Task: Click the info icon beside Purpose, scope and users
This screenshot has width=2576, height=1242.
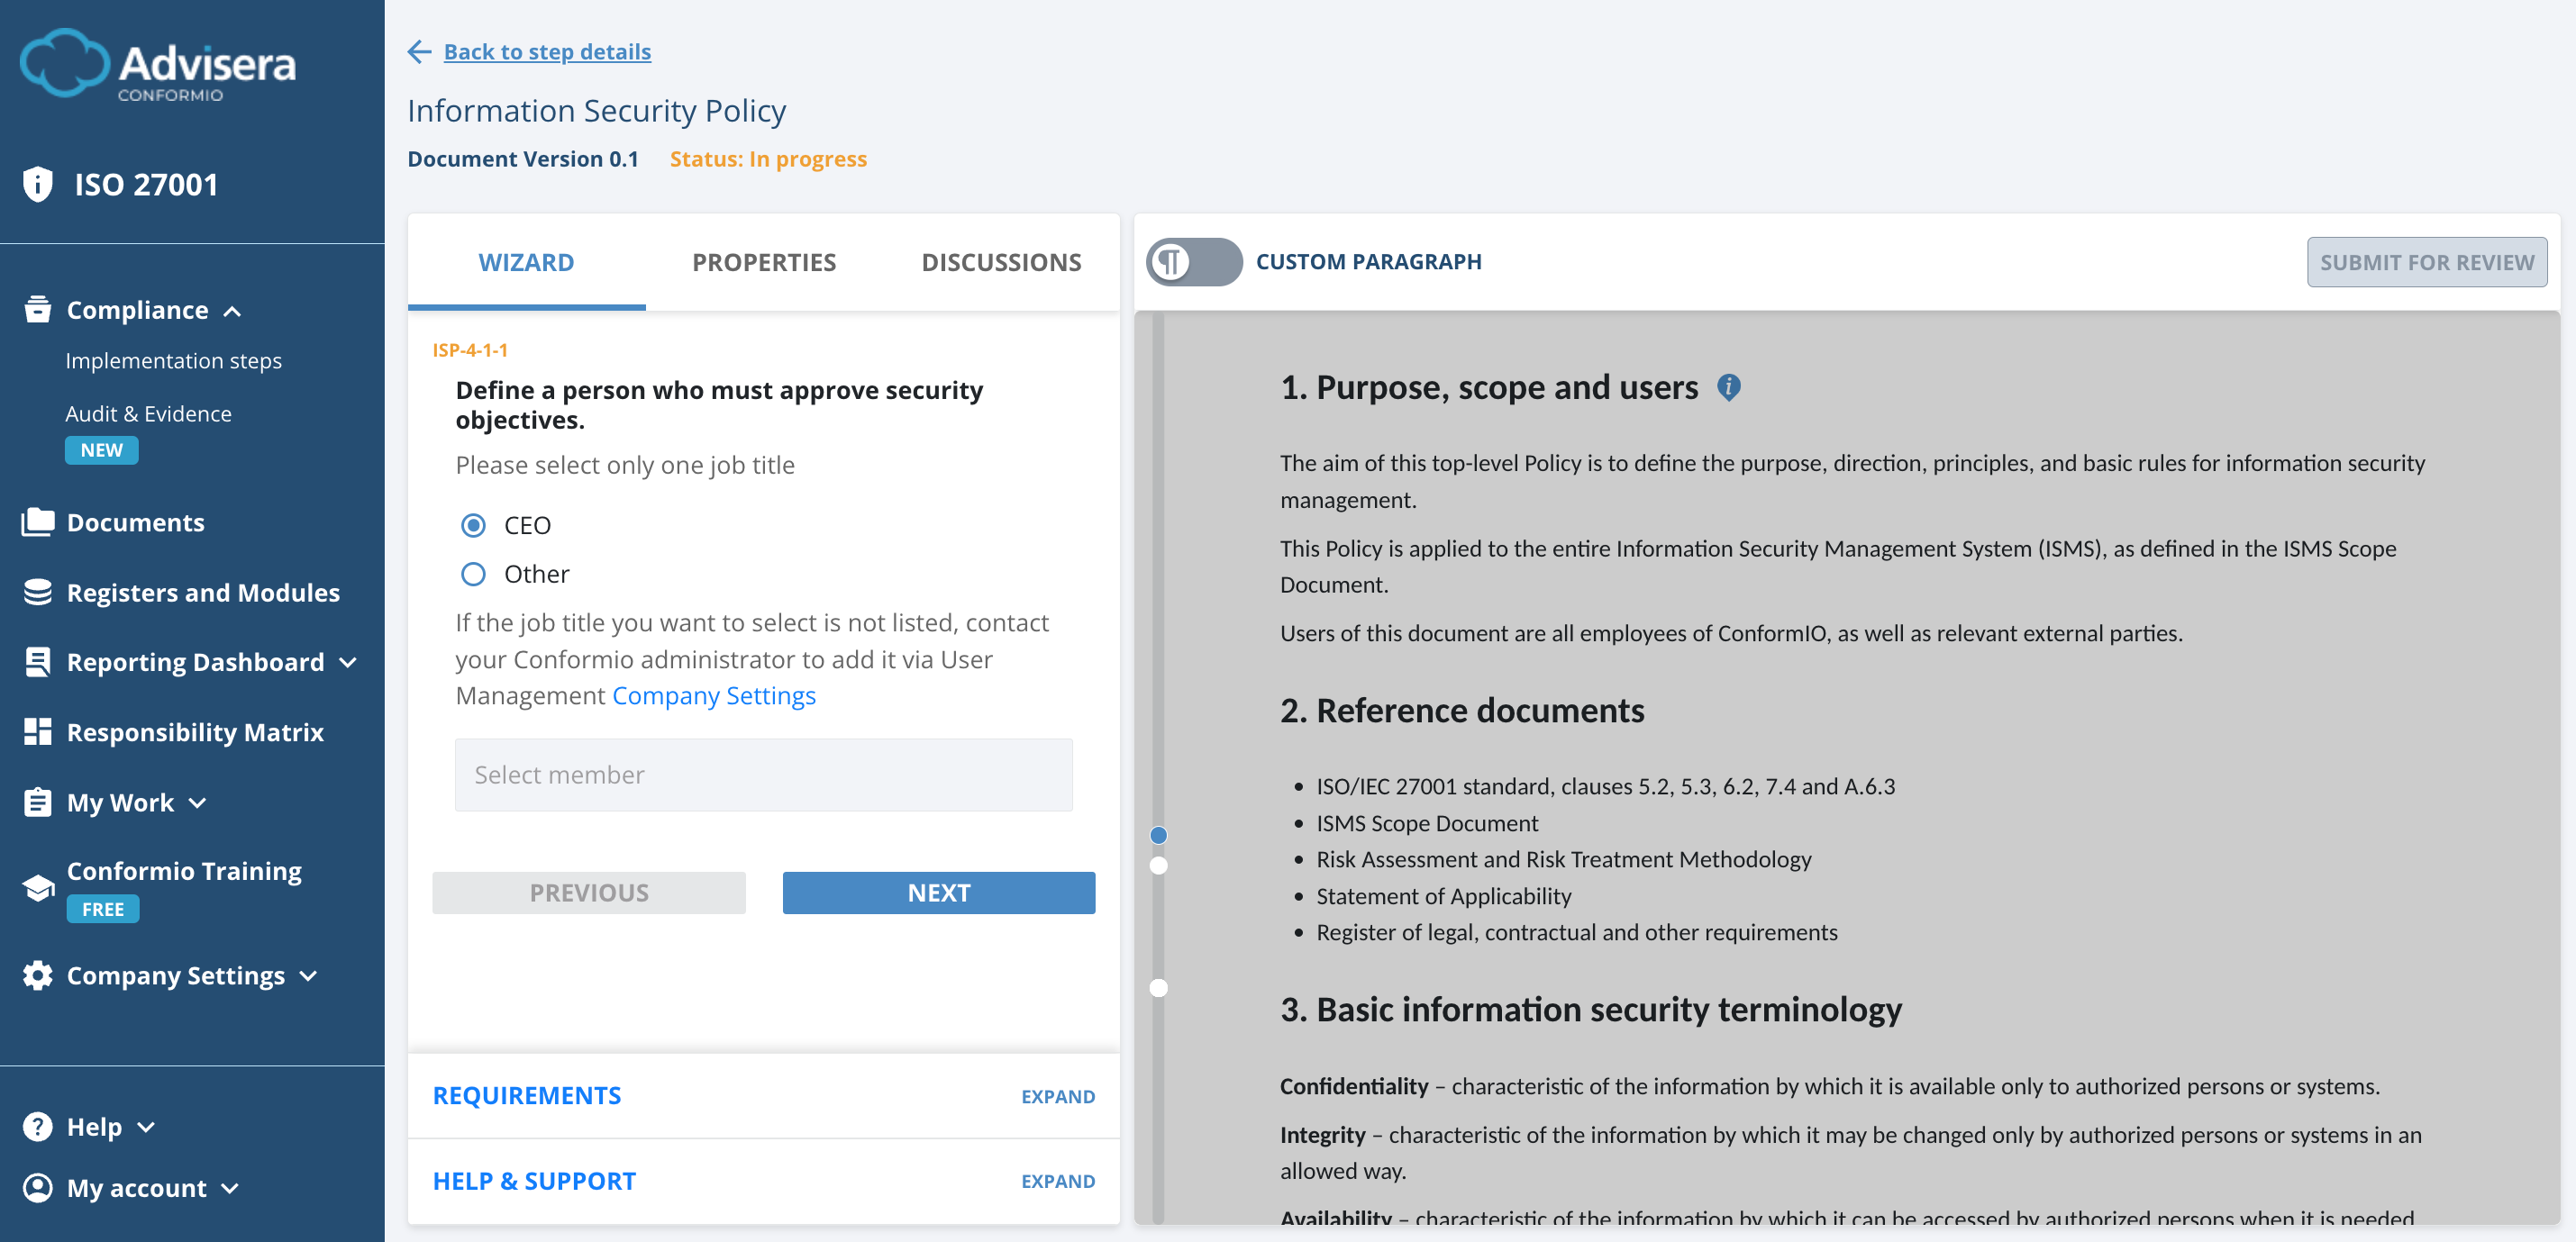Action: [1729, 388]
